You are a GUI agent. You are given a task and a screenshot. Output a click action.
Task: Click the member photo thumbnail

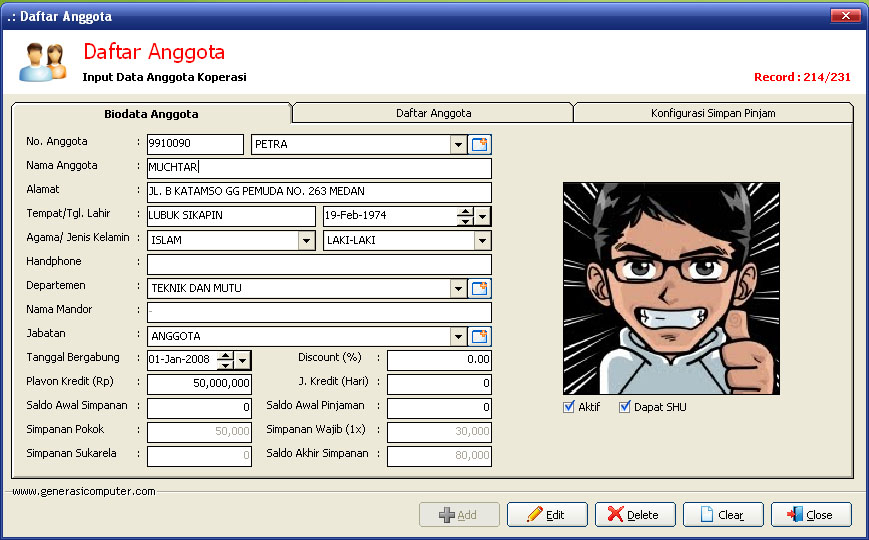(x=671, y=288)
